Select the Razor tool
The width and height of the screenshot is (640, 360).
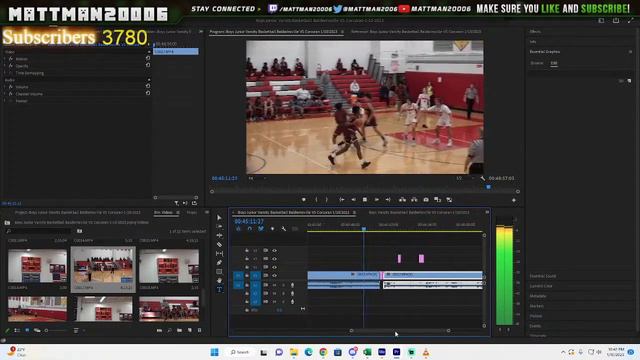219,244
